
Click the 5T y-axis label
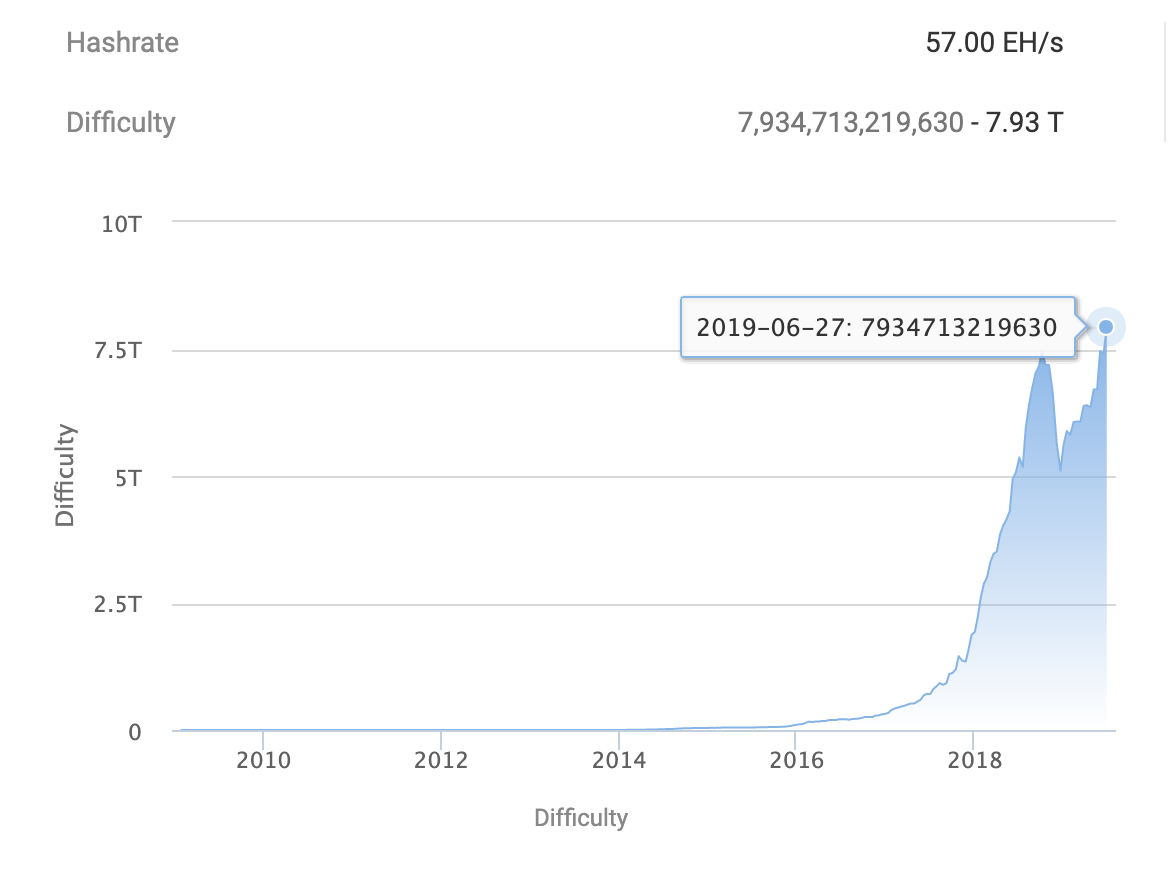128,477
